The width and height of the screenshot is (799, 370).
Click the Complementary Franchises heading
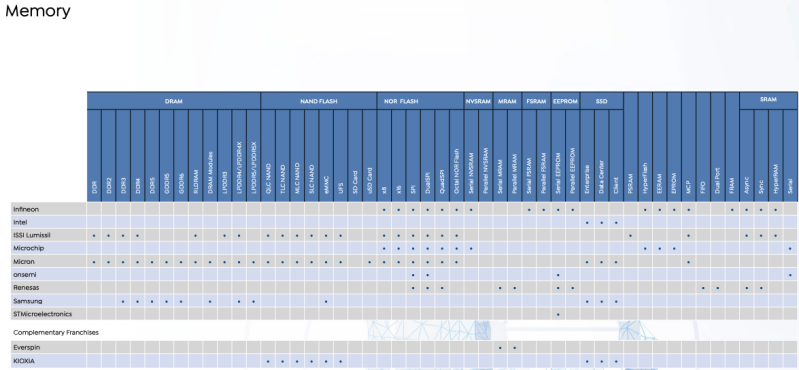tap(56, 332)
